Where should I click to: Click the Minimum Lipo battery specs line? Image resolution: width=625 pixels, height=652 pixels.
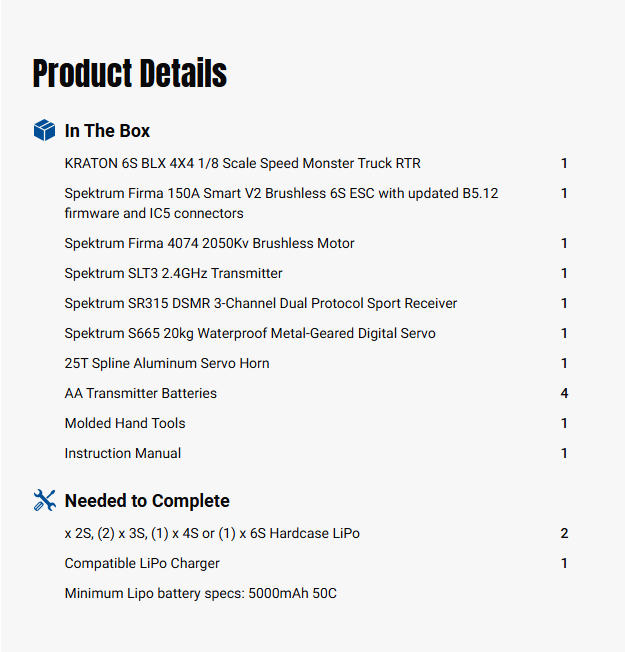click(201, 593)
